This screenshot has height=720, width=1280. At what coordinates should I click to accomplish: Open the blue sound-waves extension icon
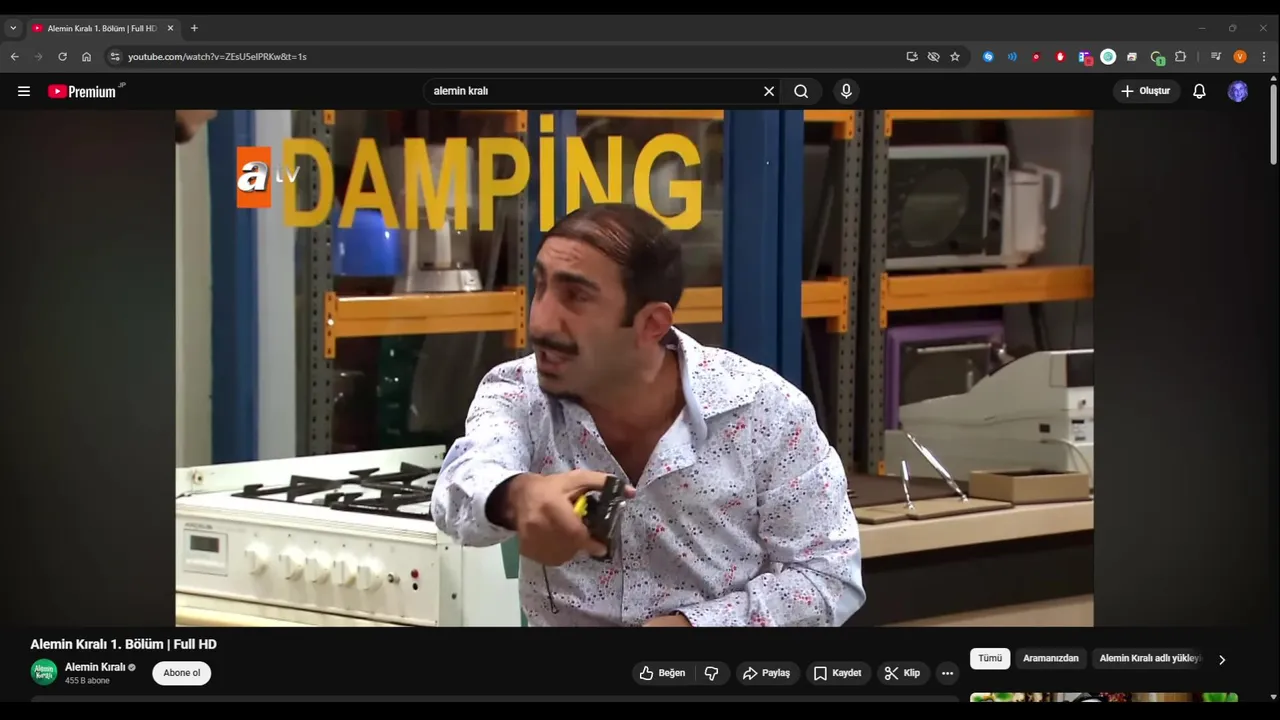tap(1012, 57)
